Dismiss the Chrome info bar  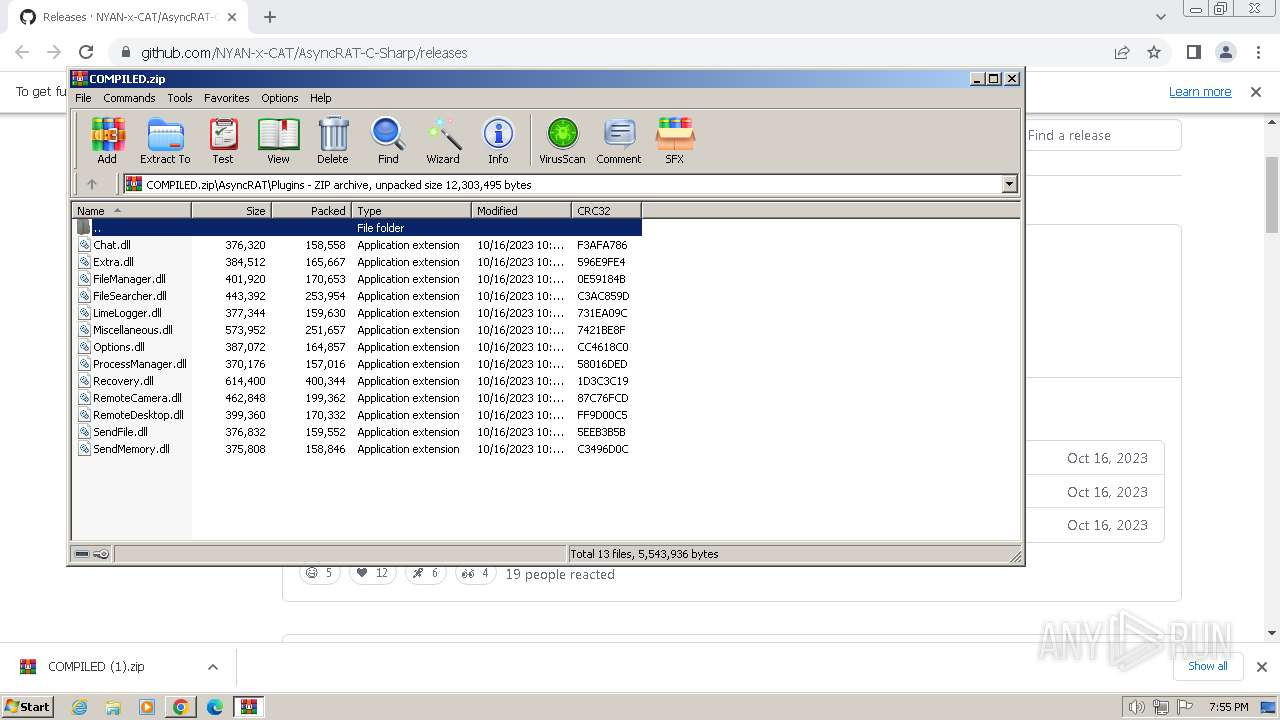1256,91
